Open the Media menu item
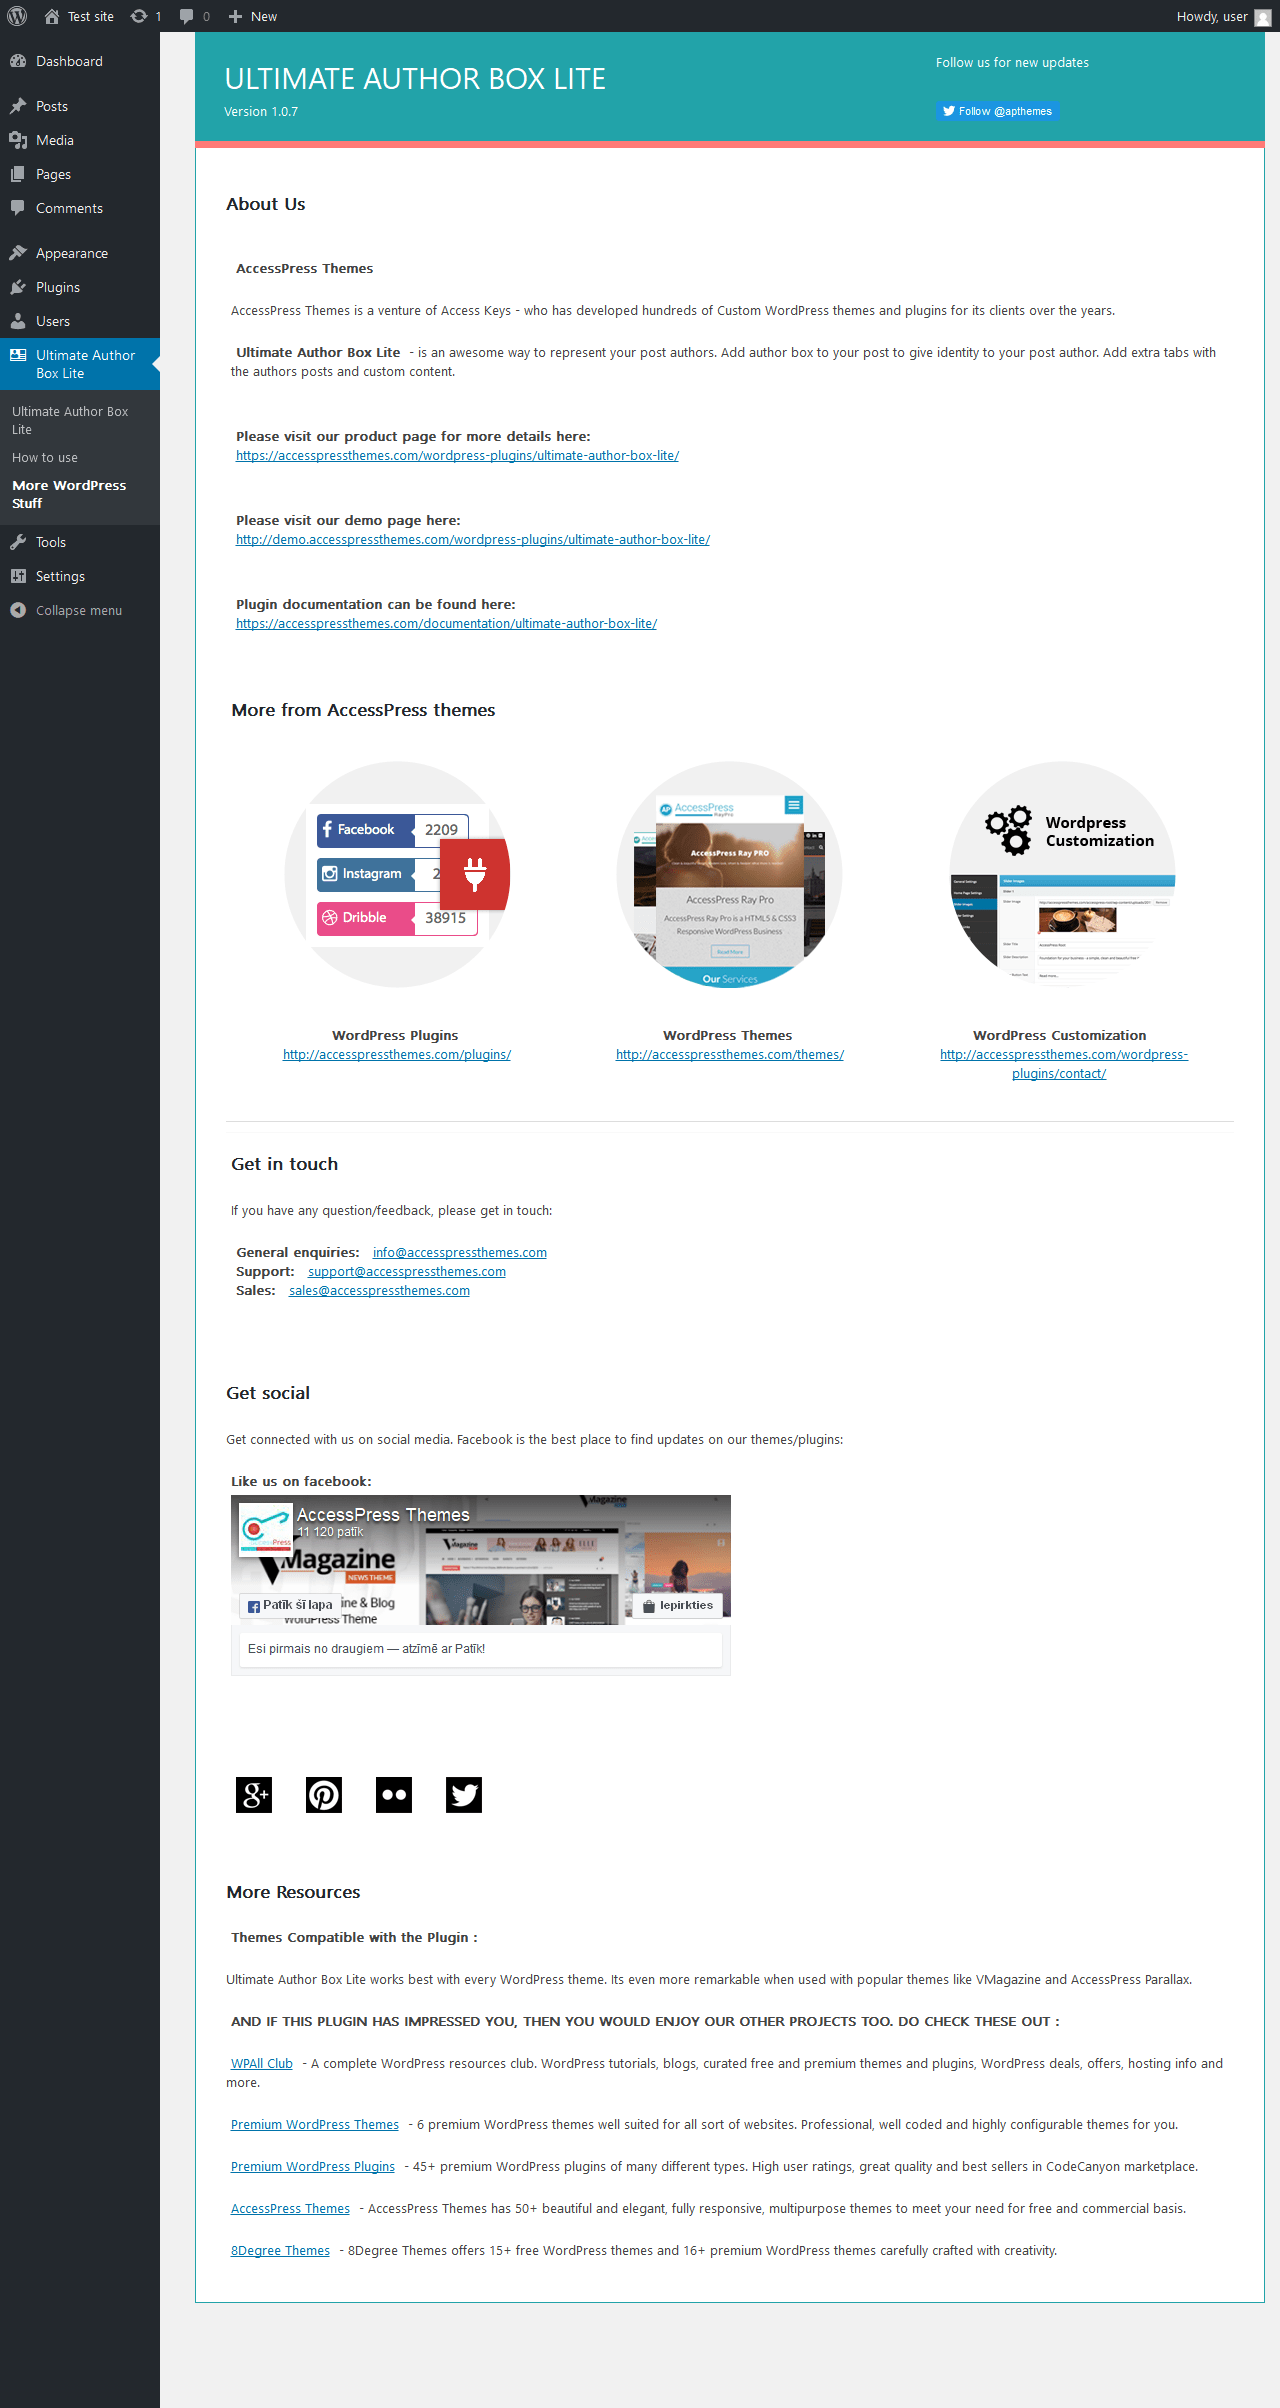 (80, 140)
